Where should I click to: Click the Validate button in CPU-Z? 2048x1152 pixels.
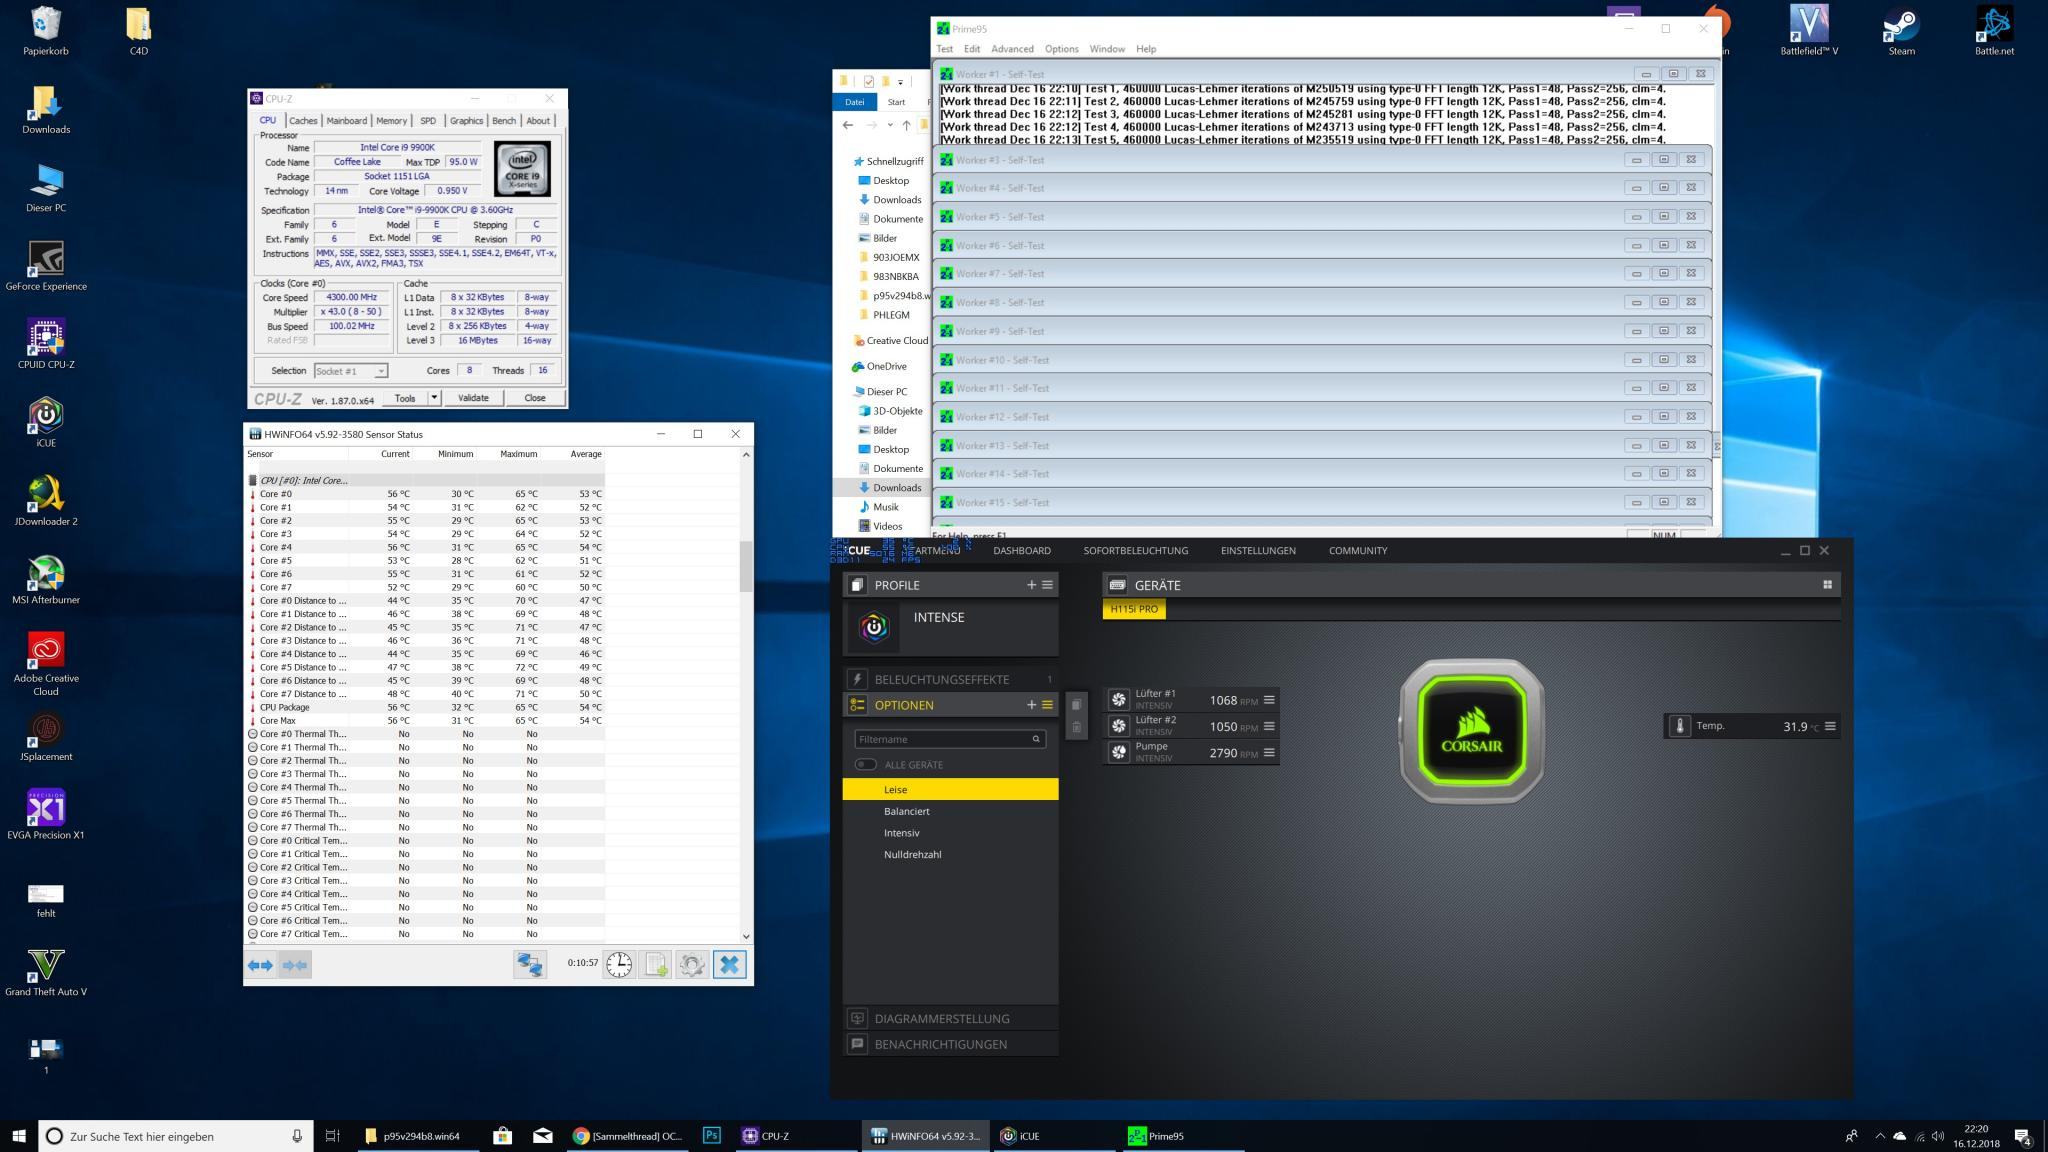[473, 398]
